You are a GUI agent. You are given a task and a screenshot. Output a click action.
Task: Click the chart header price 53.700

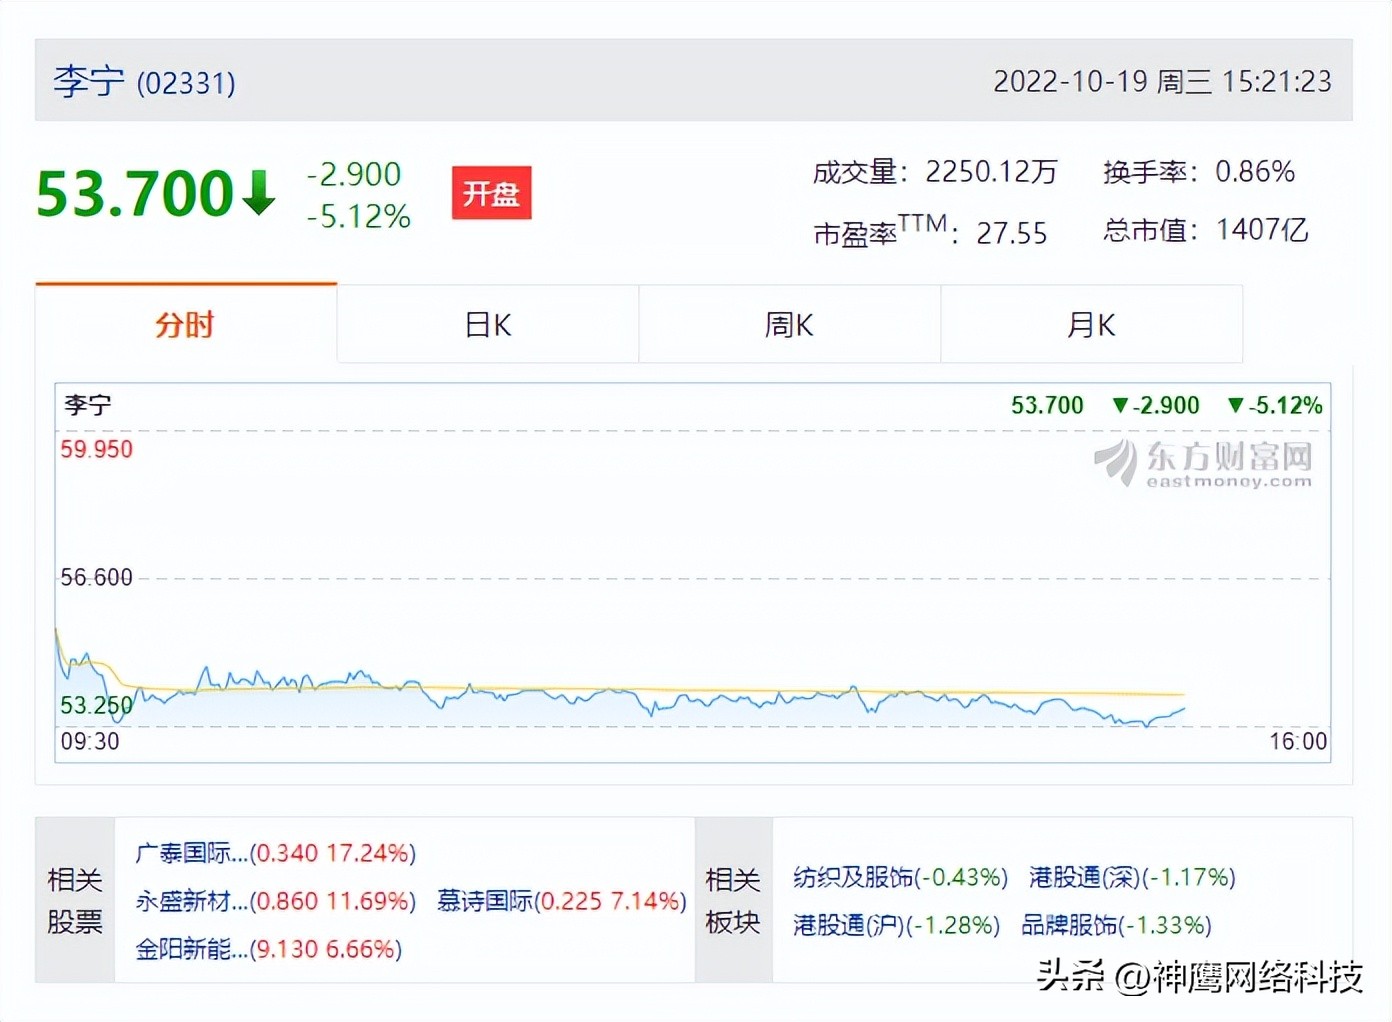[x=1047, y=405]
